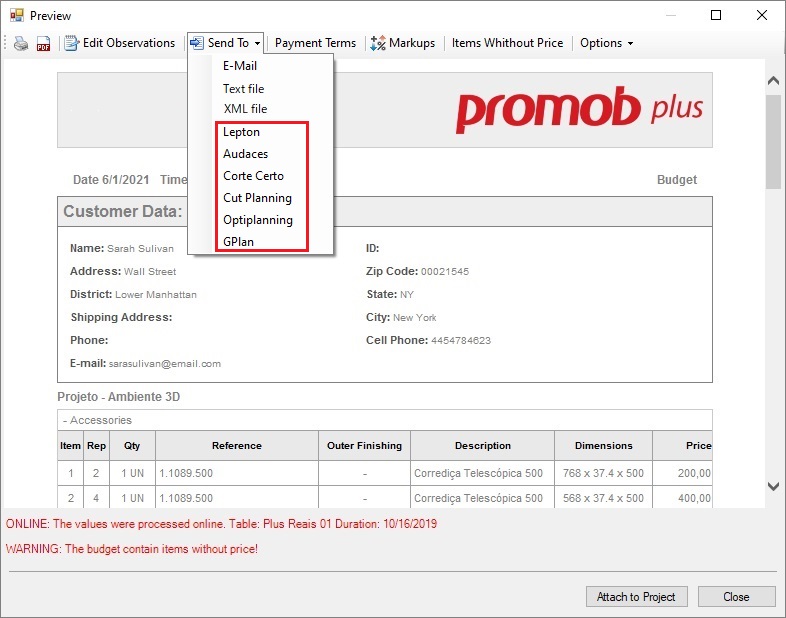This screenshot has height=618, width=786.
Task: Send budget to Lepton
Action: [241, 132]
